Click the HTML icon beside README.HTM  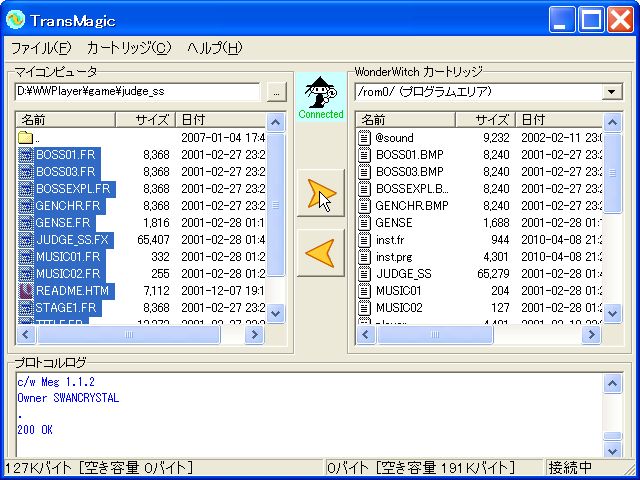pos(26,291)
